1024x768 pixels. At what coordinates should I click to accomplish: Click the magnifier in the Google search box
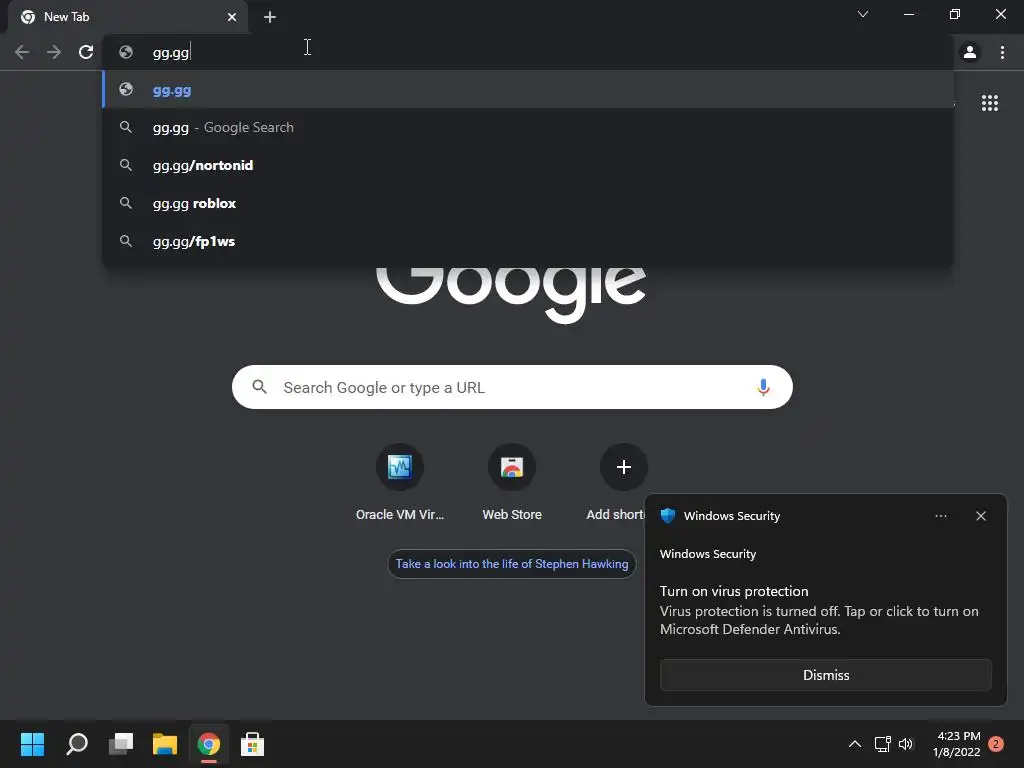[259, 387]
